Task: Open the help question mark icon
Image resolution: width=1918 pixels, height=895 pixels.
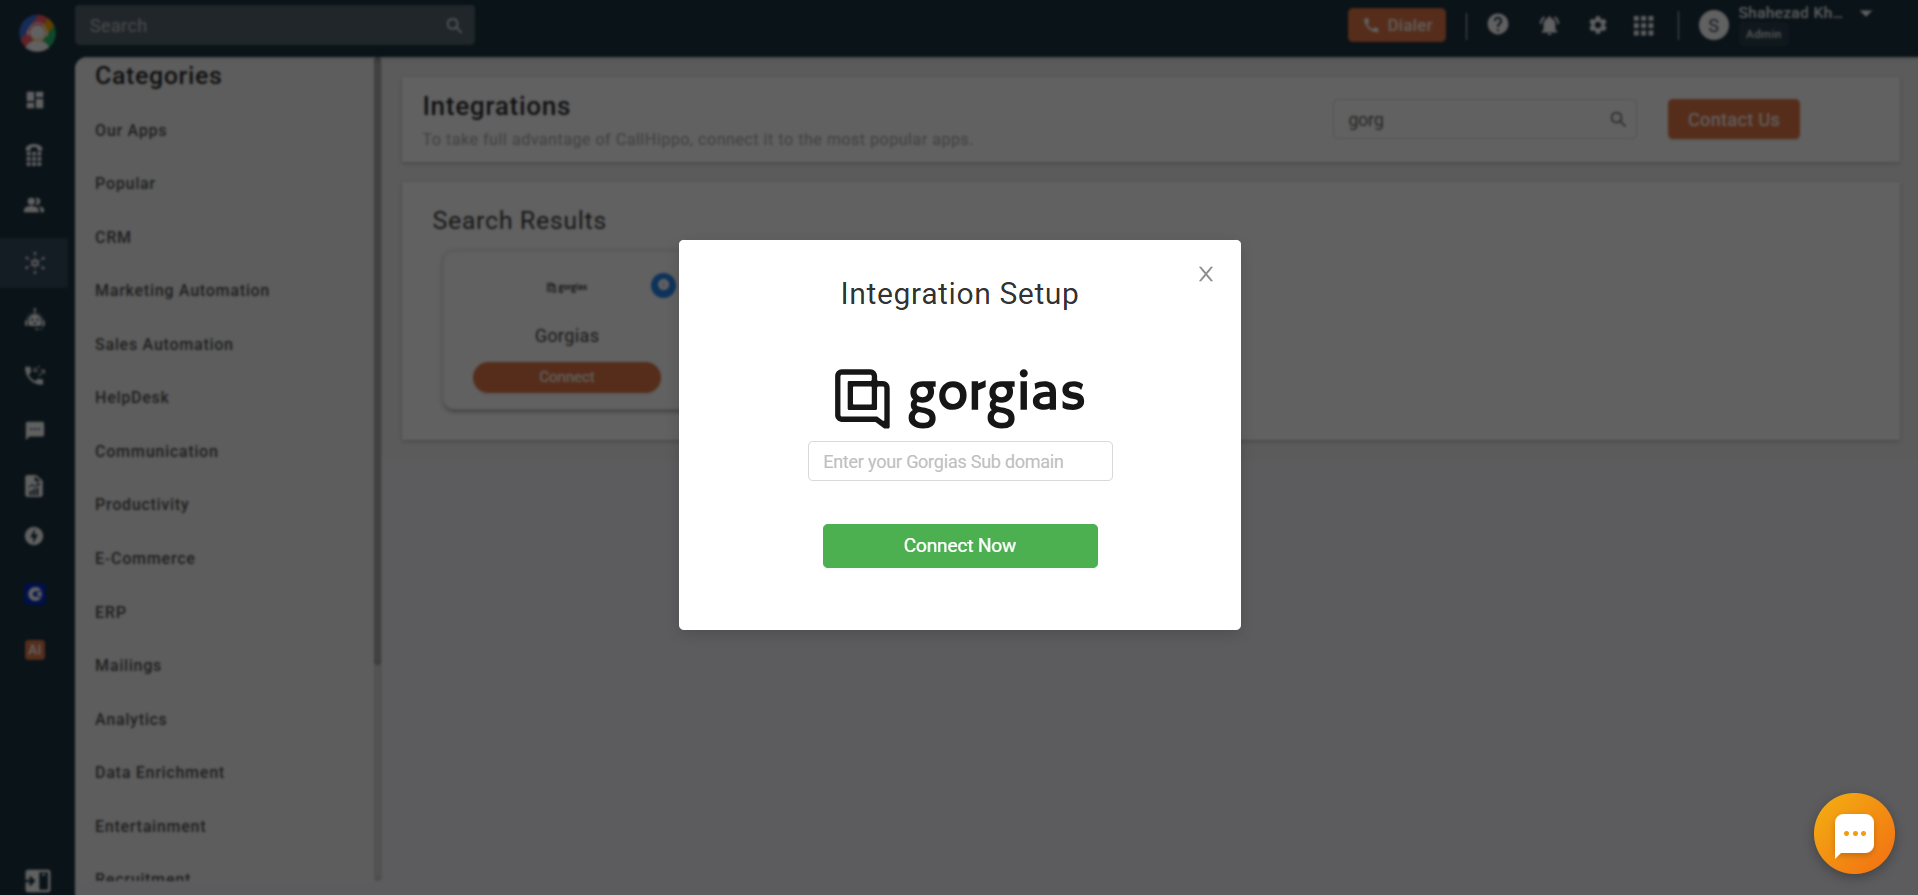Action: coord(1497,25)
